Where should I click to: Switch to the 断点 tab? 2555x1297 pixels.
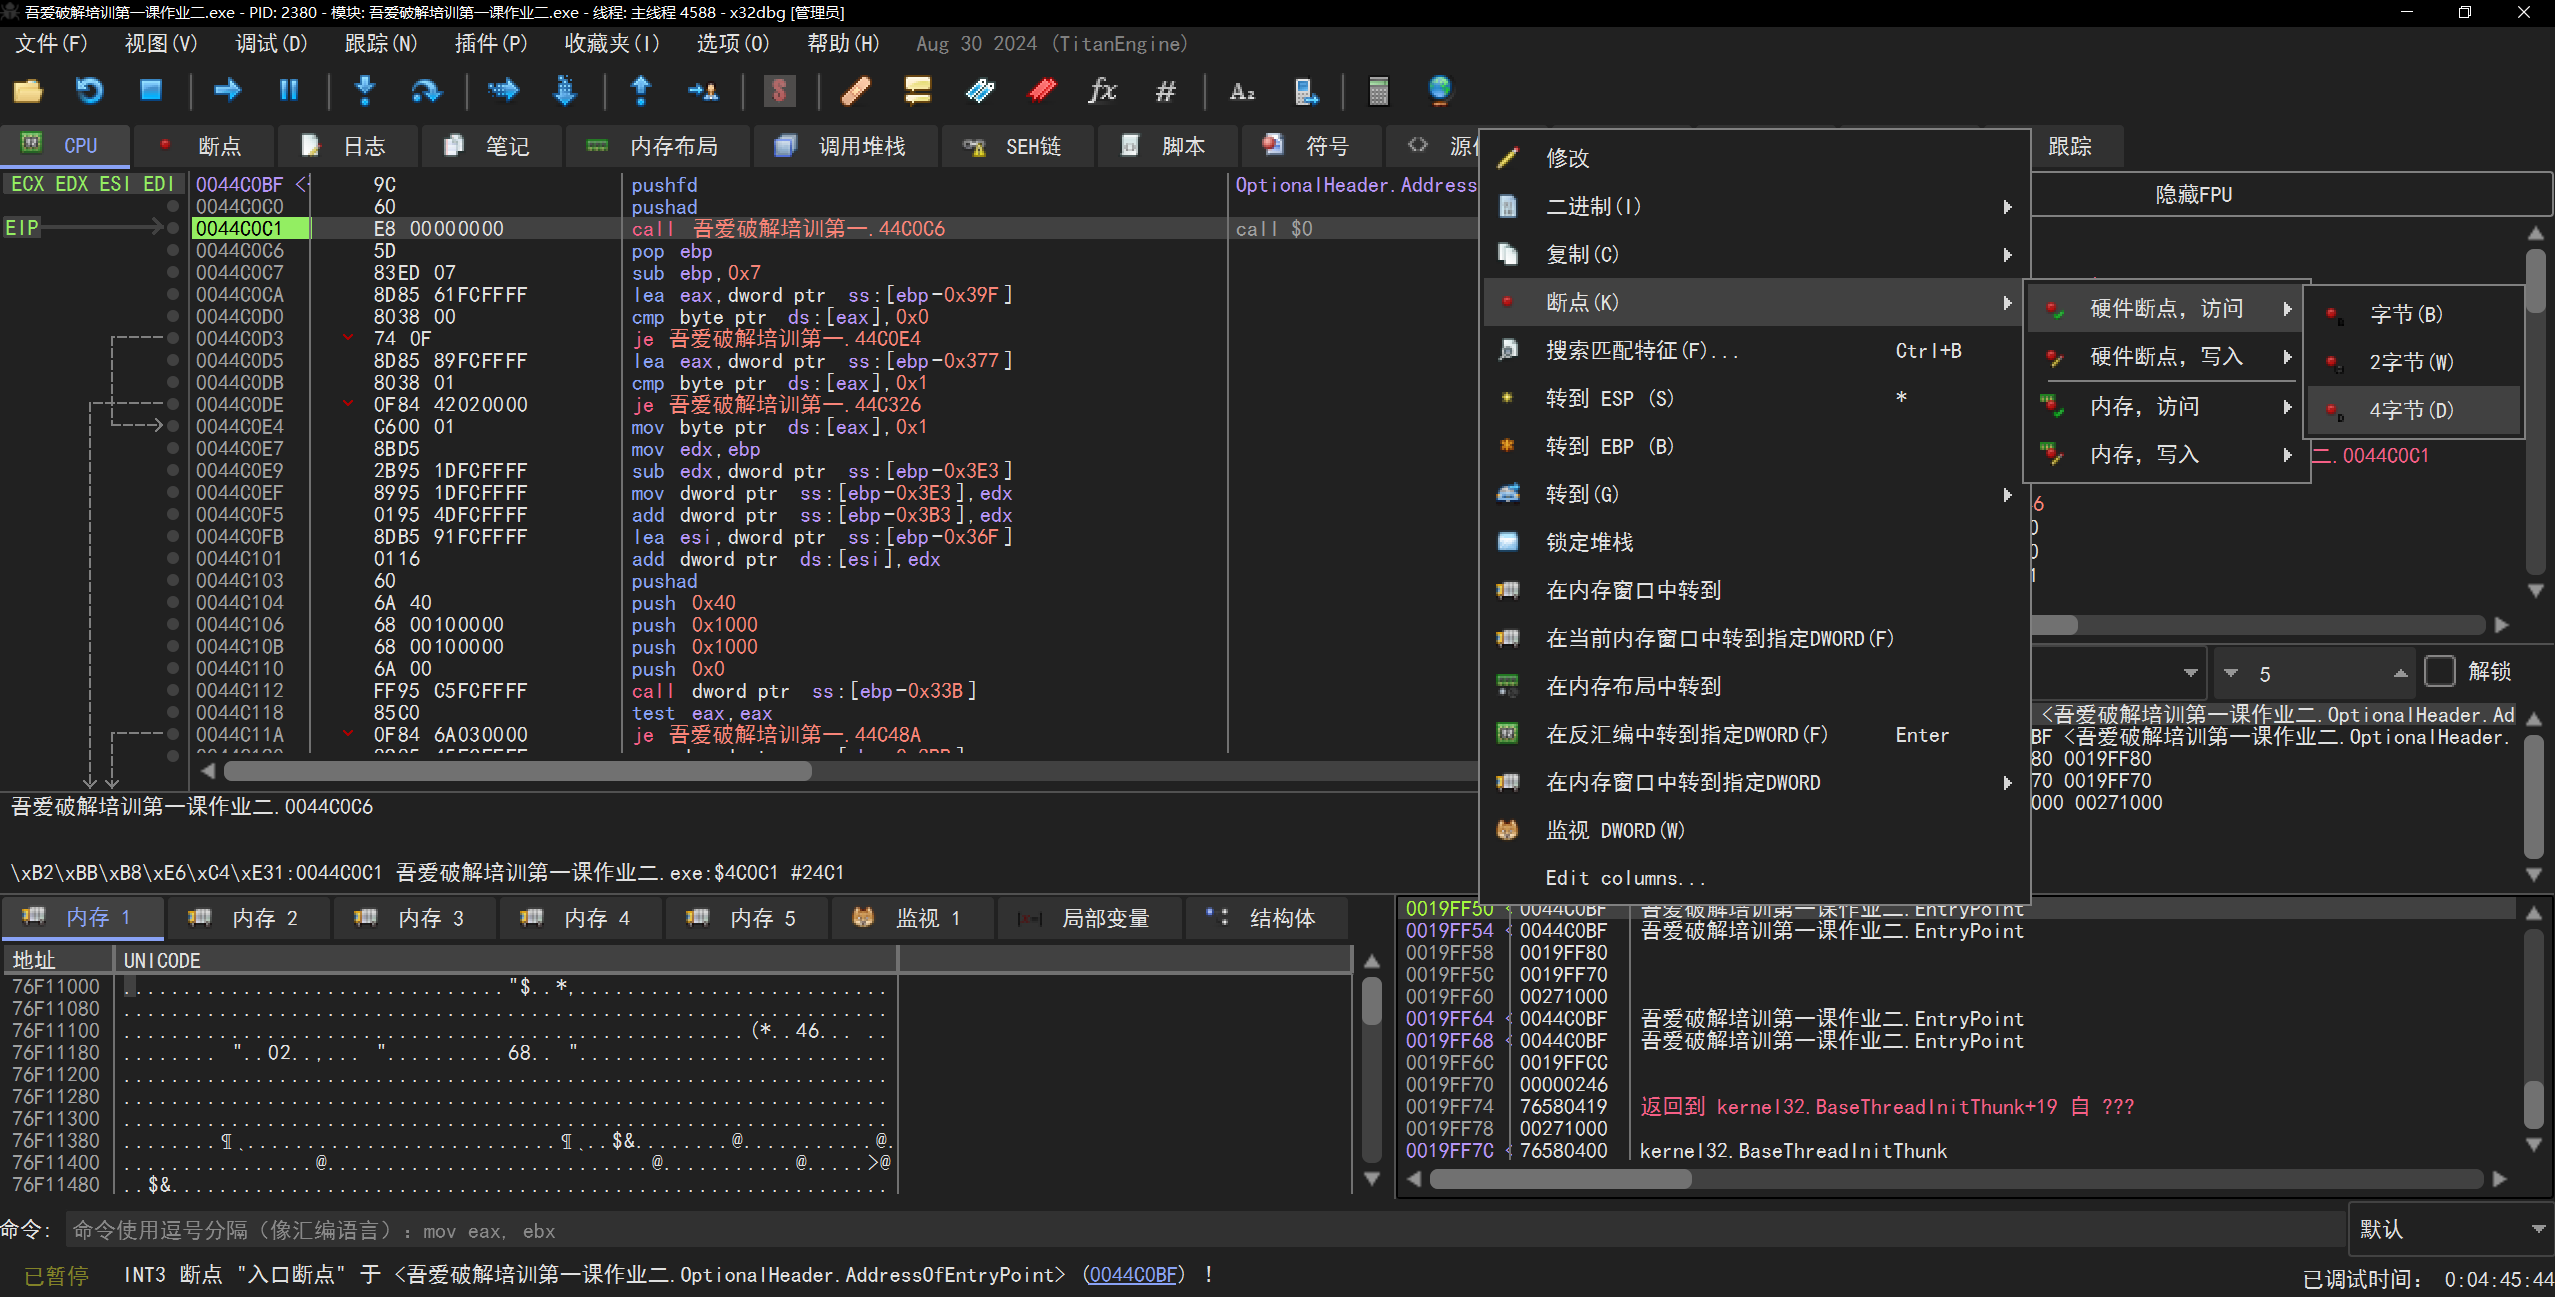tap(203, 146)
